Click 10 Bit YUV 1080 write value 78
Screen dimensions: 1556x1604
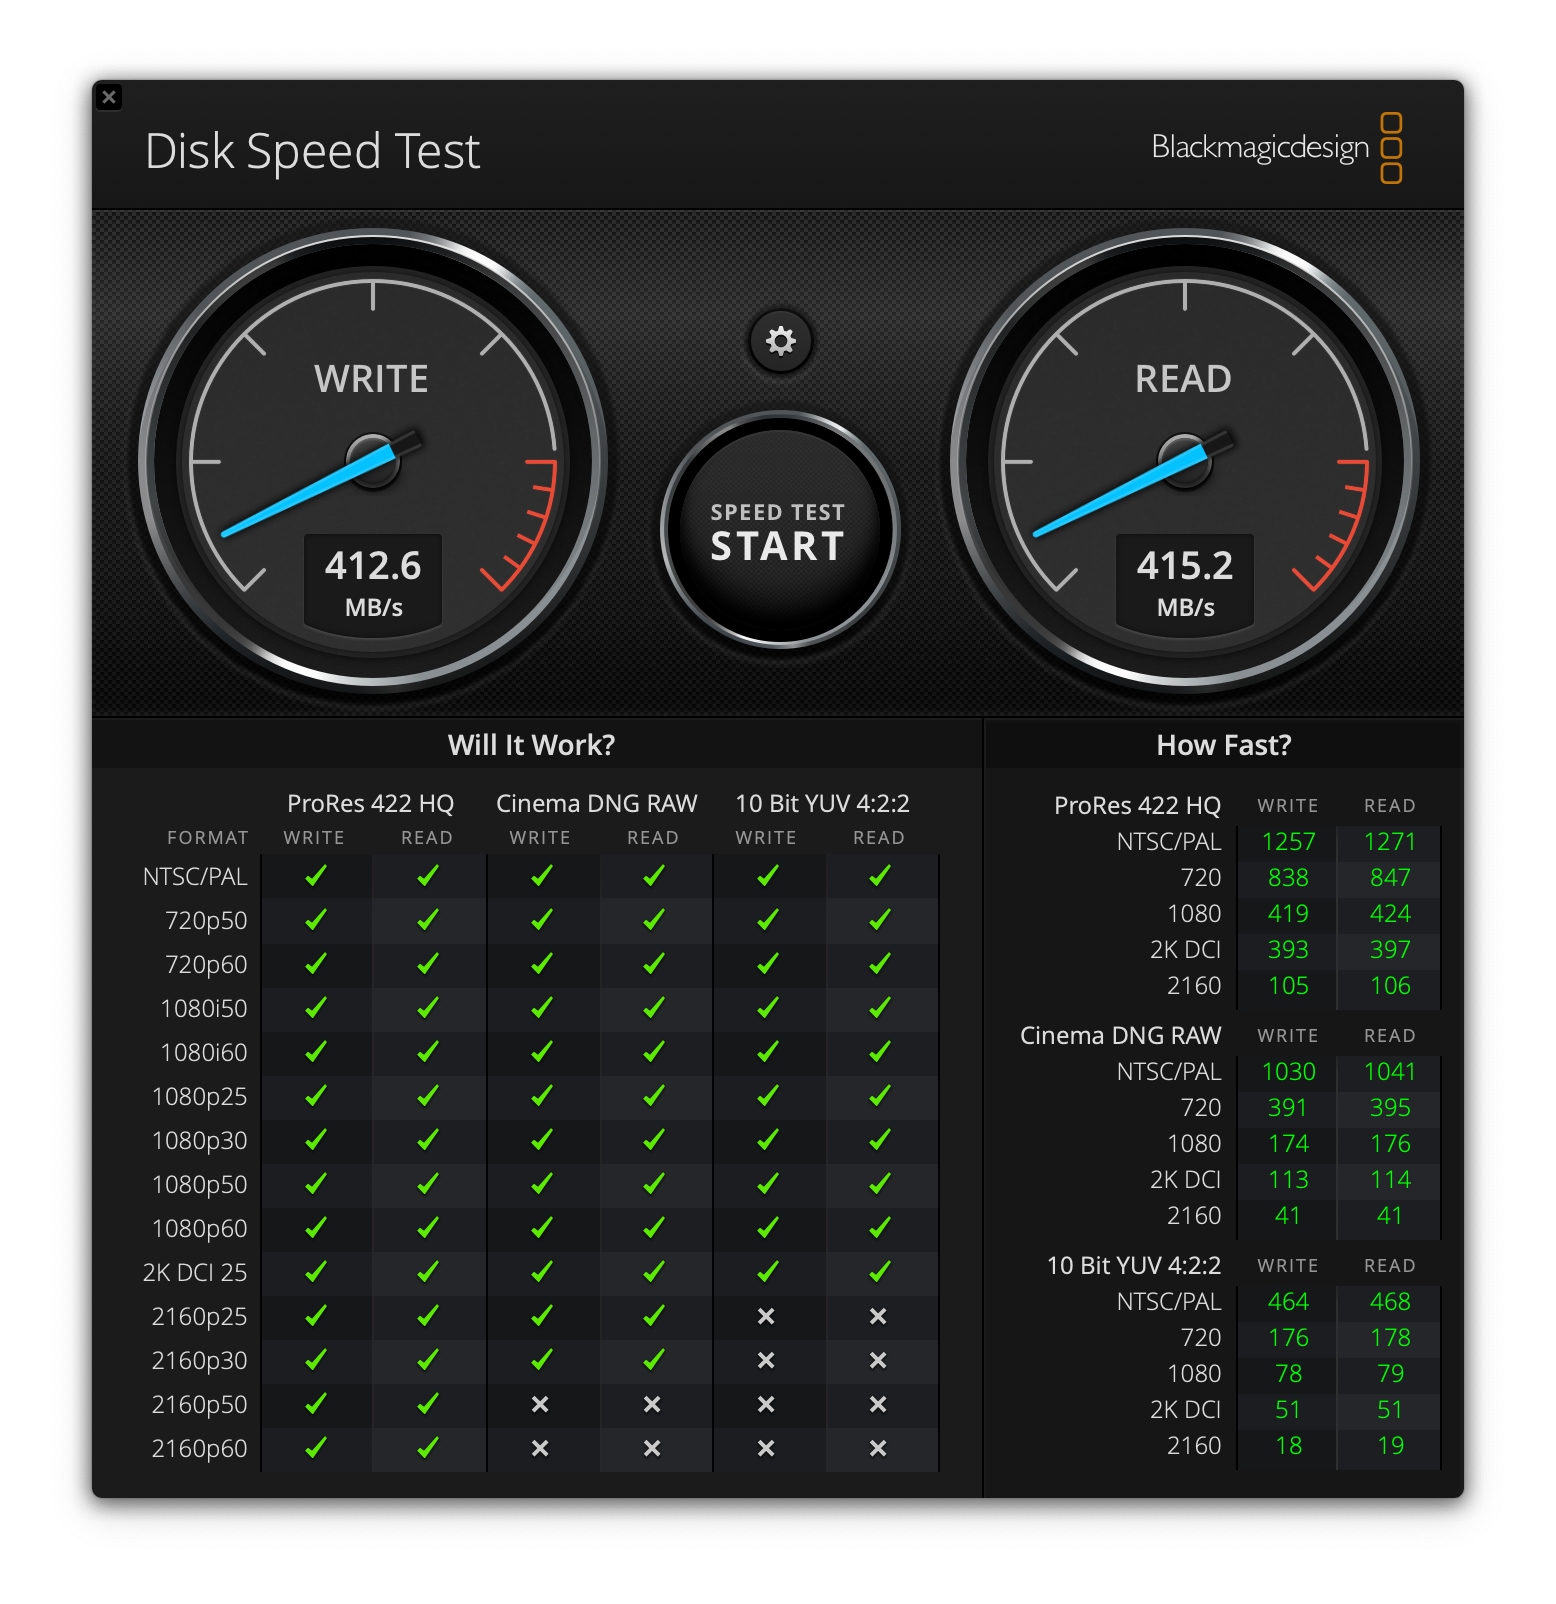1288,1374
